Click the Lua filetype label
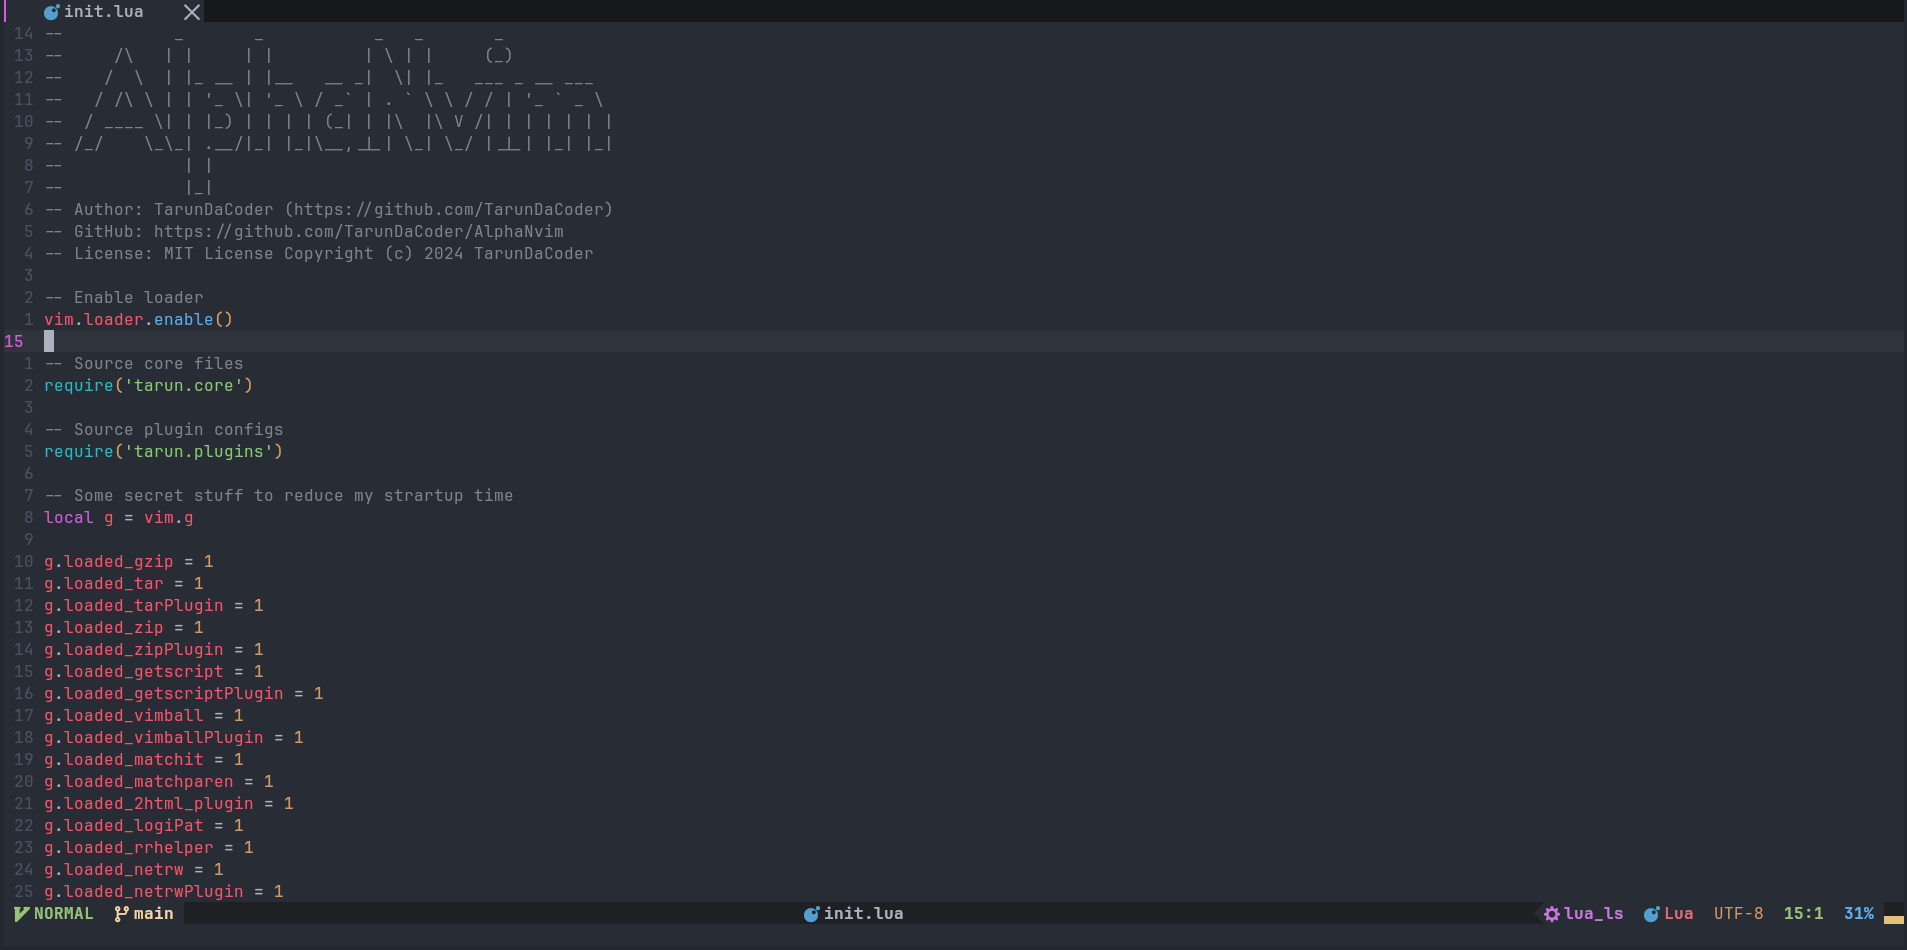This screenshot has width=1907, height=950. point(1679,914)
